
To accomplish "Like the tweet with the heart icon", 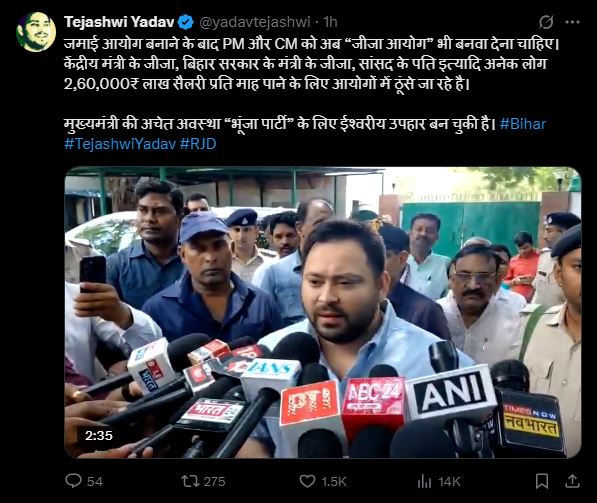I will point(307,481).
